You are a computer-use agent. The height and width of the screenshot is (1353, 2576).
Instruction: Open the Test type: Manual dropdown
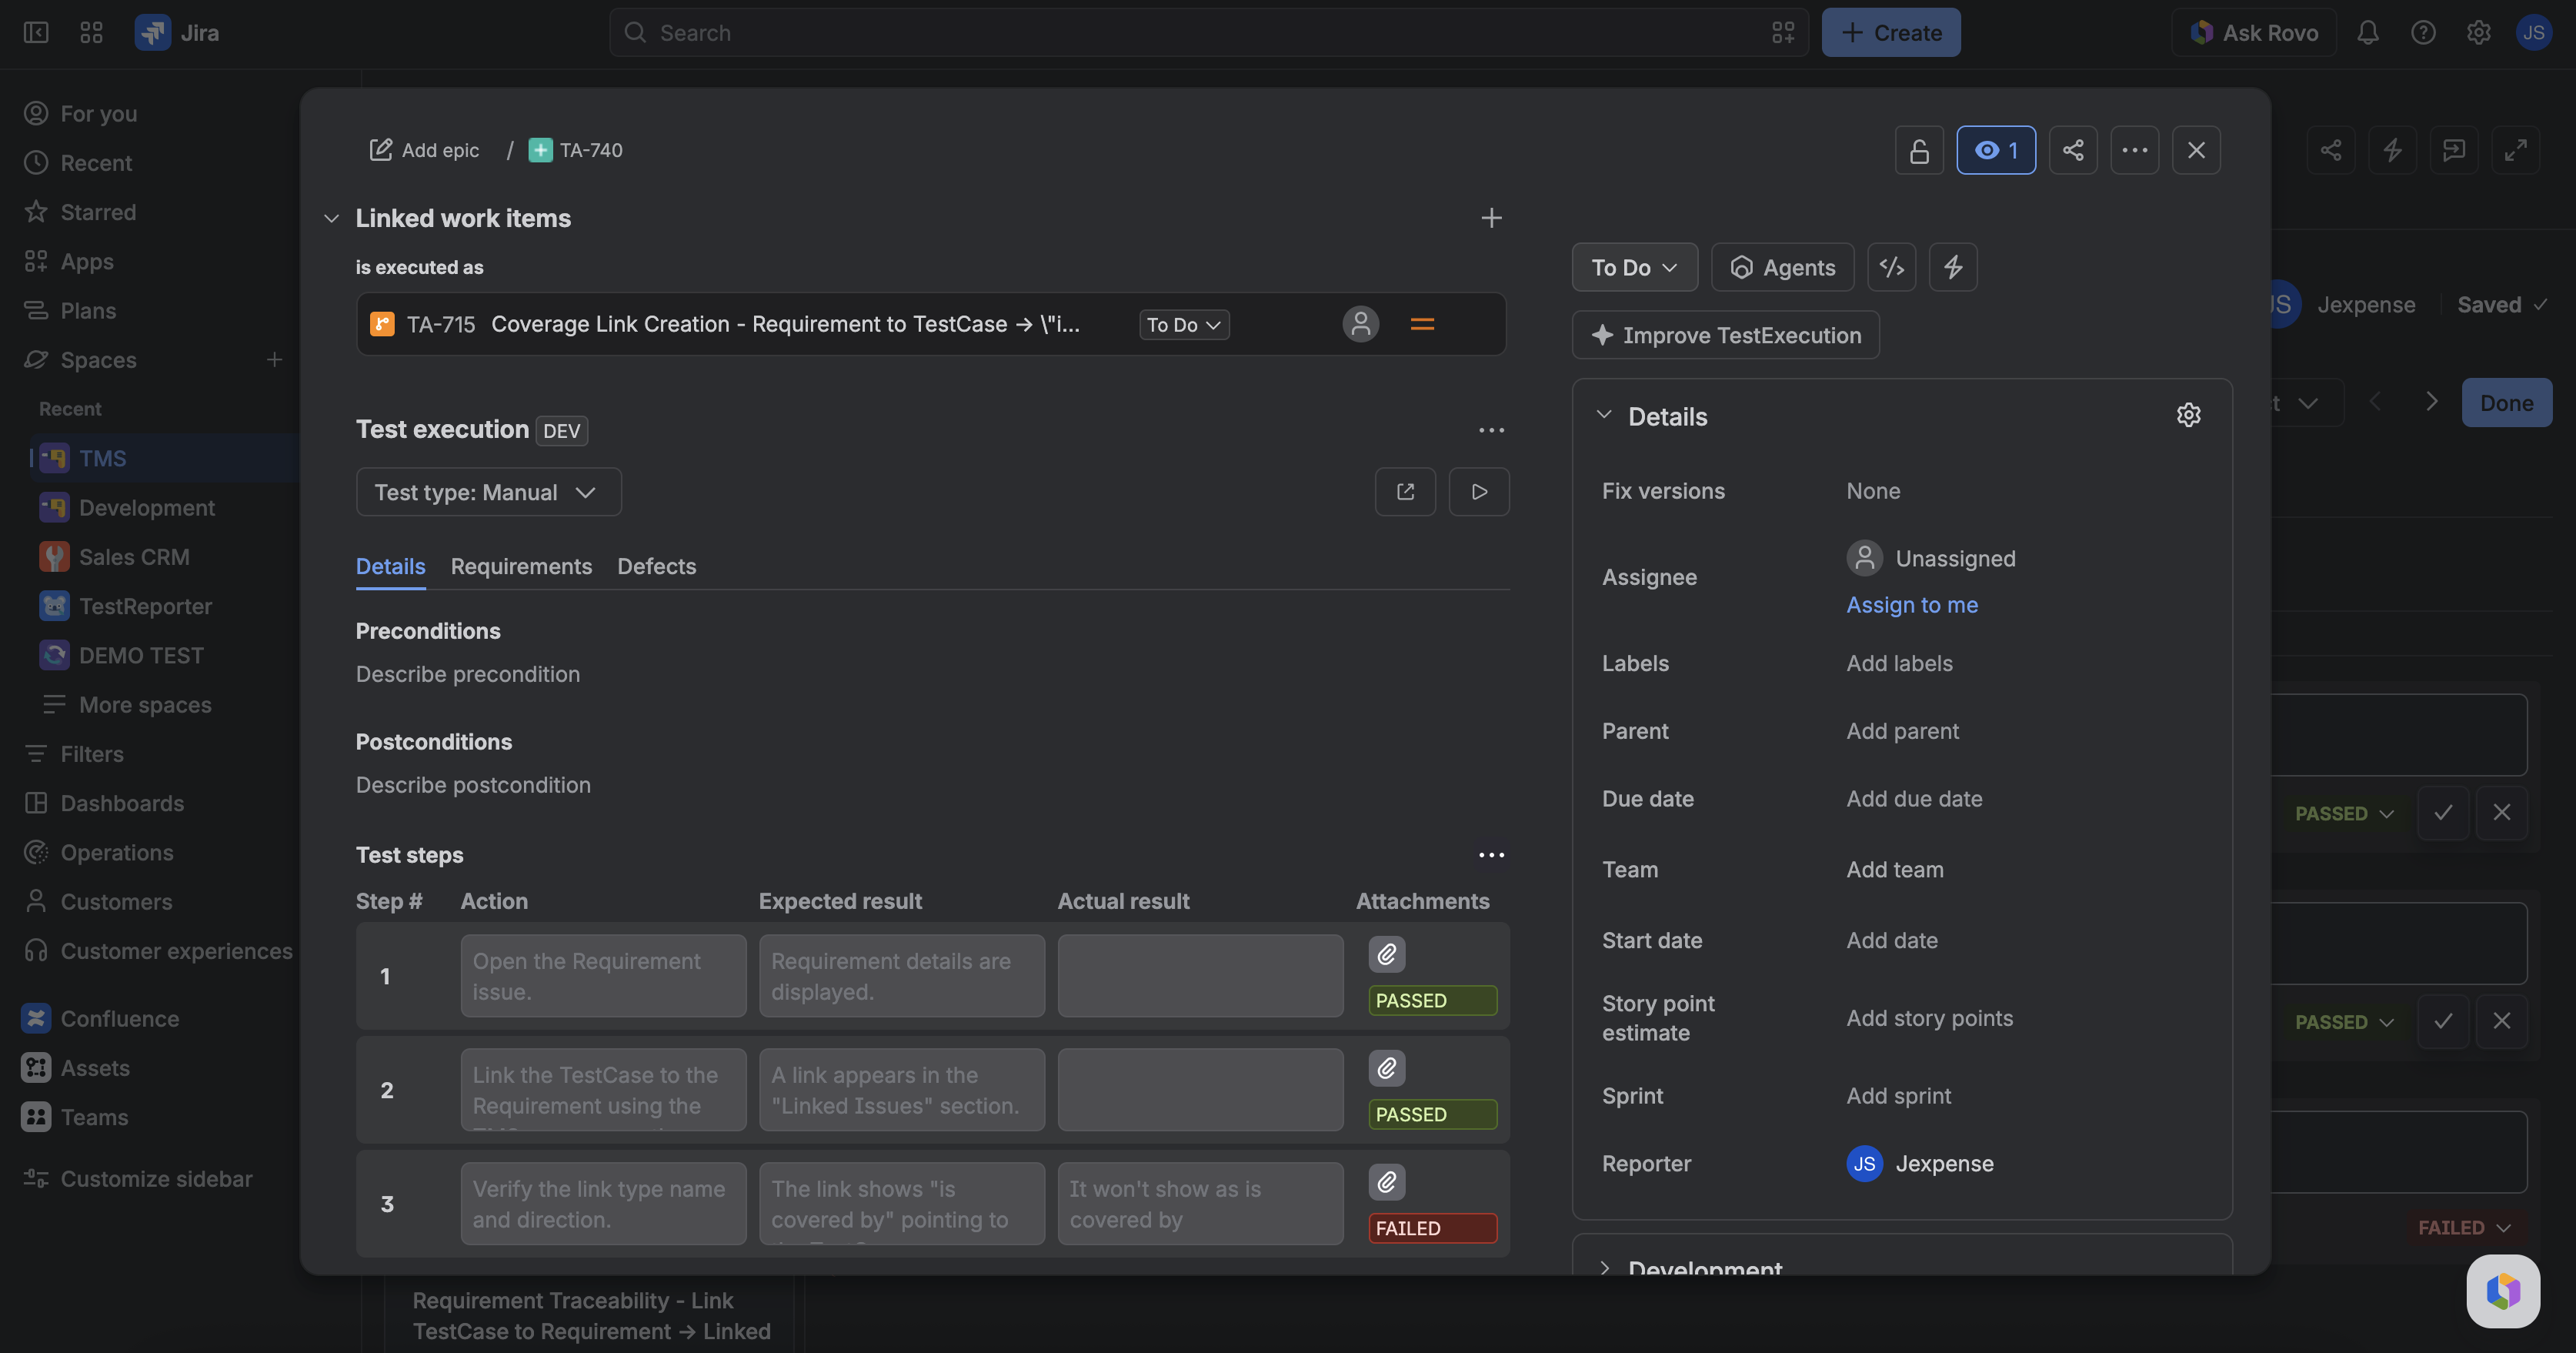[x=489, y=492]
